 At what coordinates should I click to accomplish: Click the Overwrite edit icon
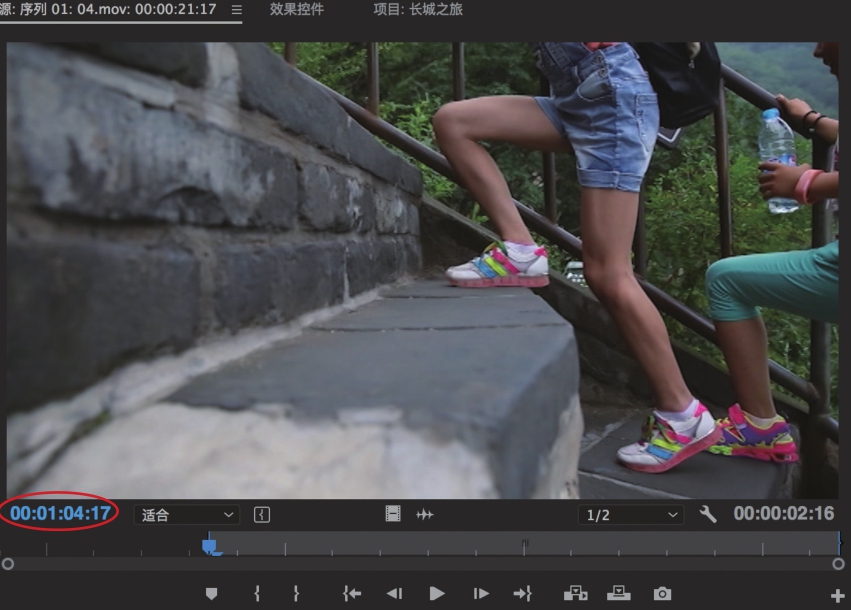(x=618, y=593)
